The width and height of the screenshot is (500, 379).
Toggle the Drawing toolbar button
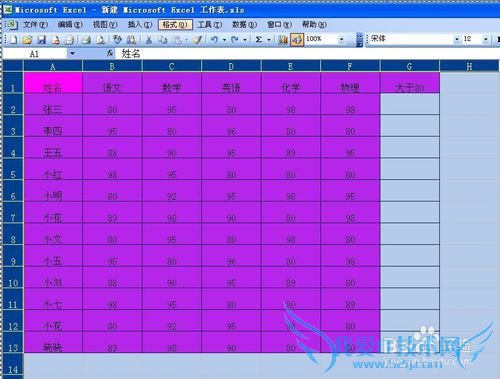[x=297, y=40]
